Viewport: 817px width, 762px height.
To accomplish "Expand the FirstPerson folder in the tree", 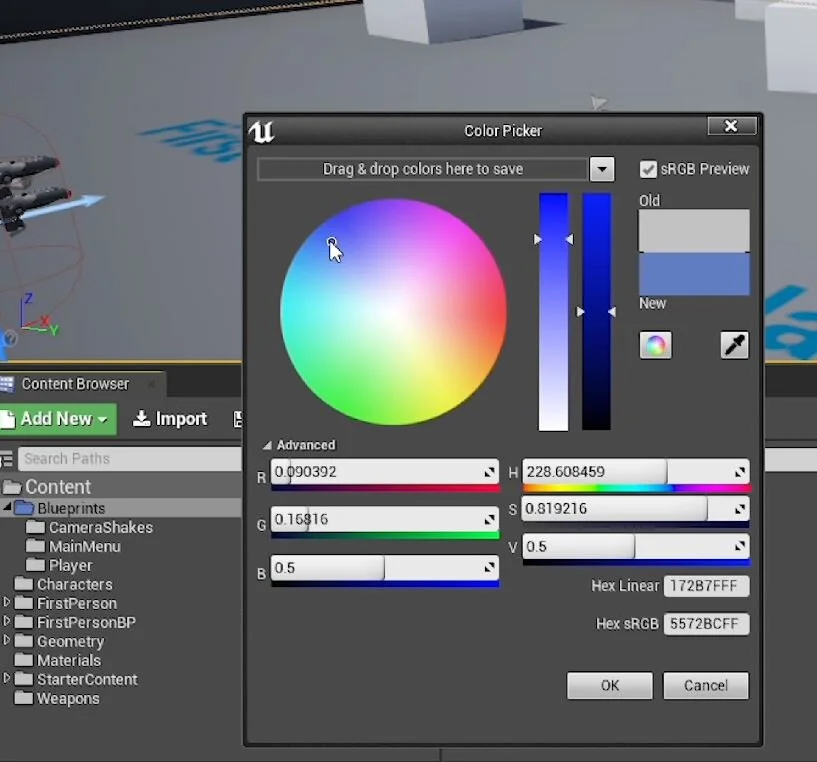I will click(x=6, y=603).
